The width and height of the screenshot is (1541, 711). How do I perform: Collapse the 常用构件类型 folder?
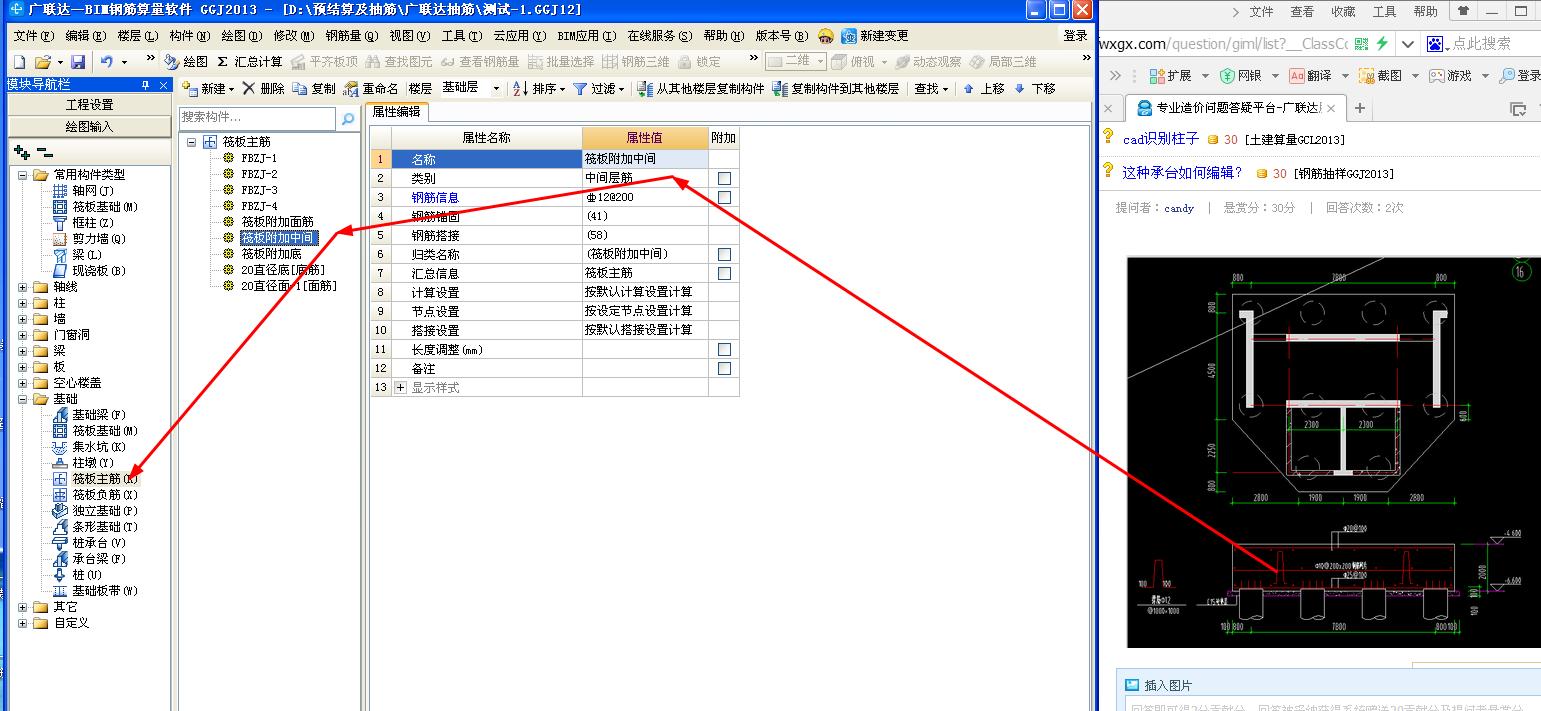pos(23,174)
